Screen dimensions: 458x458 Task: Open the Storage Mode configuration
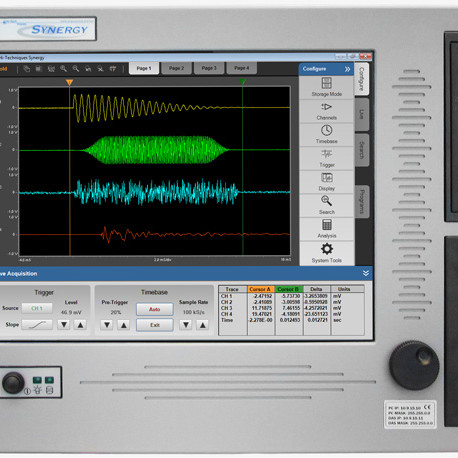pyautogui.click(x=326, y=87)
